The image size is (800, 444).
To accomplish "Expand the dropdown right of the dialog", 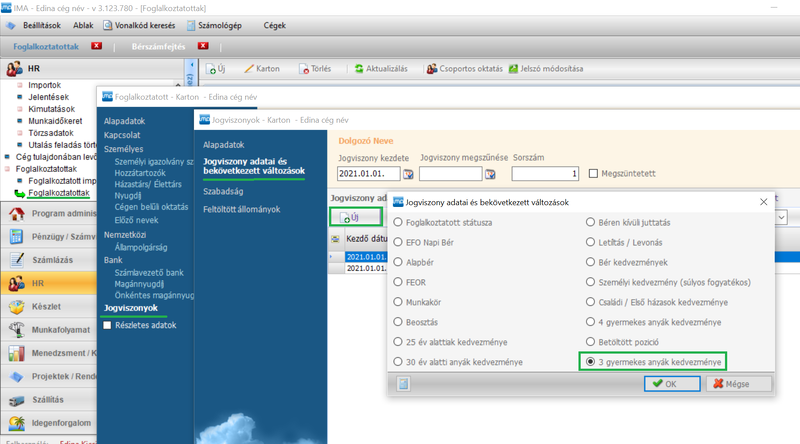I will coord(783,216).
